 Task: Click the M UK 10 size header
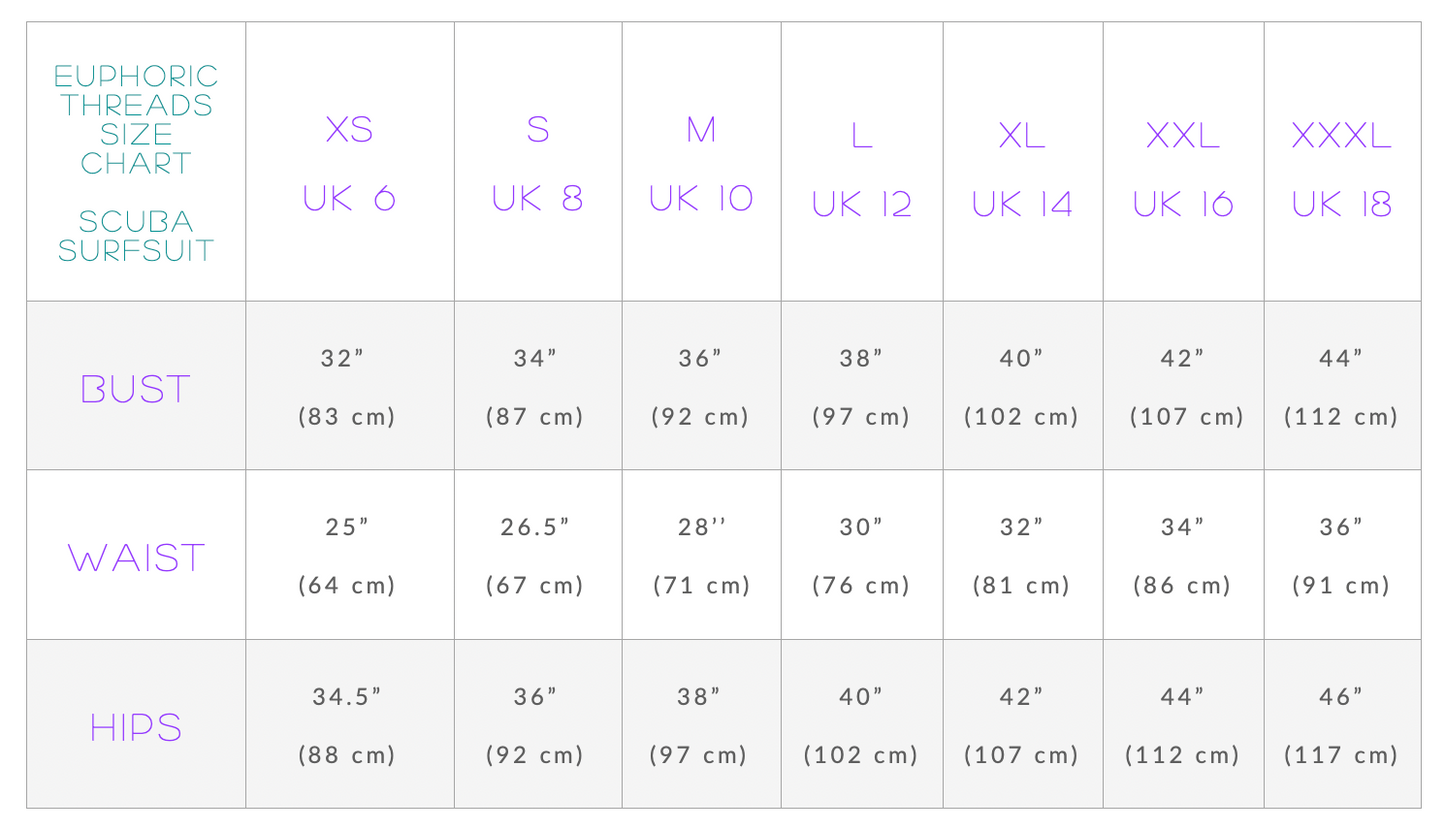click(701, 162)
